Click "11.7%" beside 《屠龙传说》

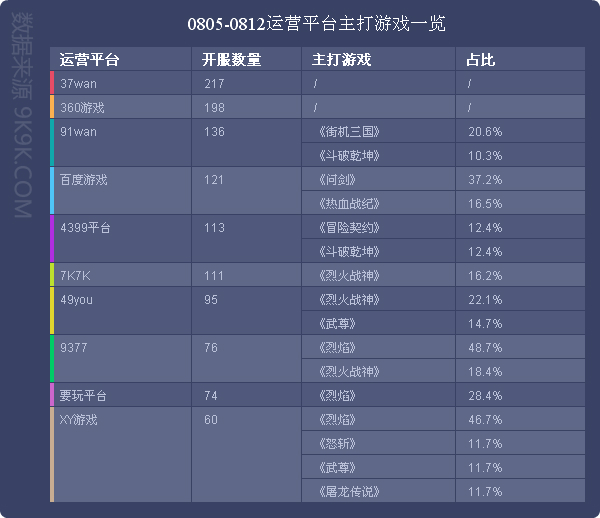485,492
